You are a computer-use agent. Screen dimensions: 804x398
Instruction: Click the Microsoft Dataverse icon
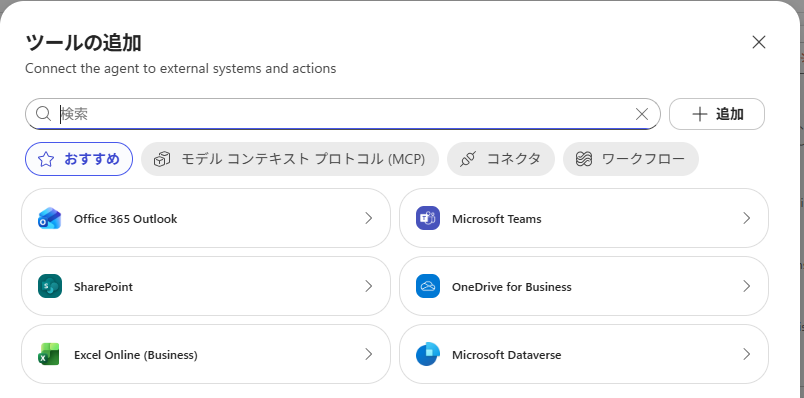(x=428, y=354)
